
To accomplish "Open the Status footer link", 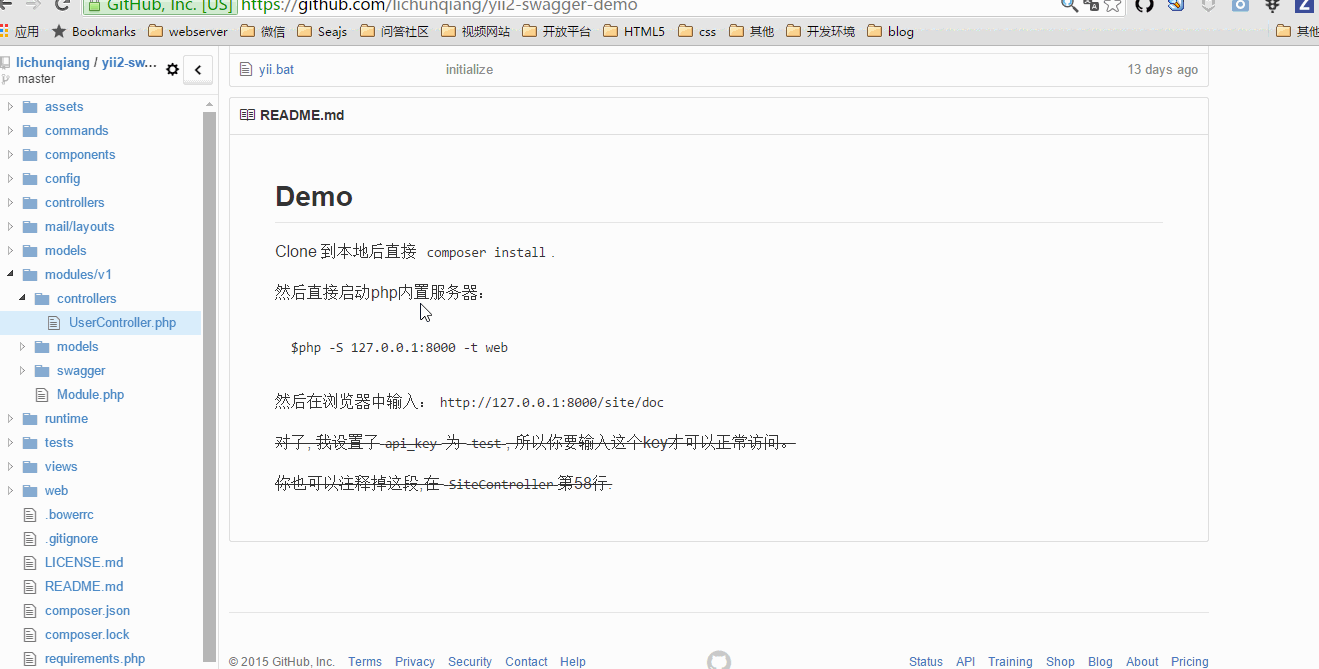I will tap(926, 662).
